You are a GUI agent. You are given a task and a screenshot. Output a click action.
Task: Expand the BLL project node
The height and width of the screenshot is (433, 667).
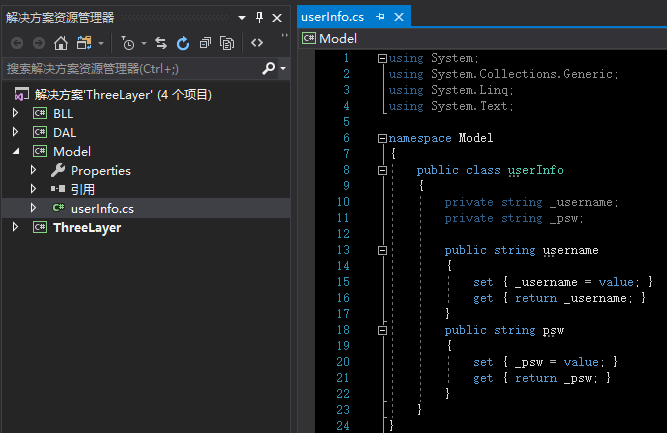(x=15, y=113)
